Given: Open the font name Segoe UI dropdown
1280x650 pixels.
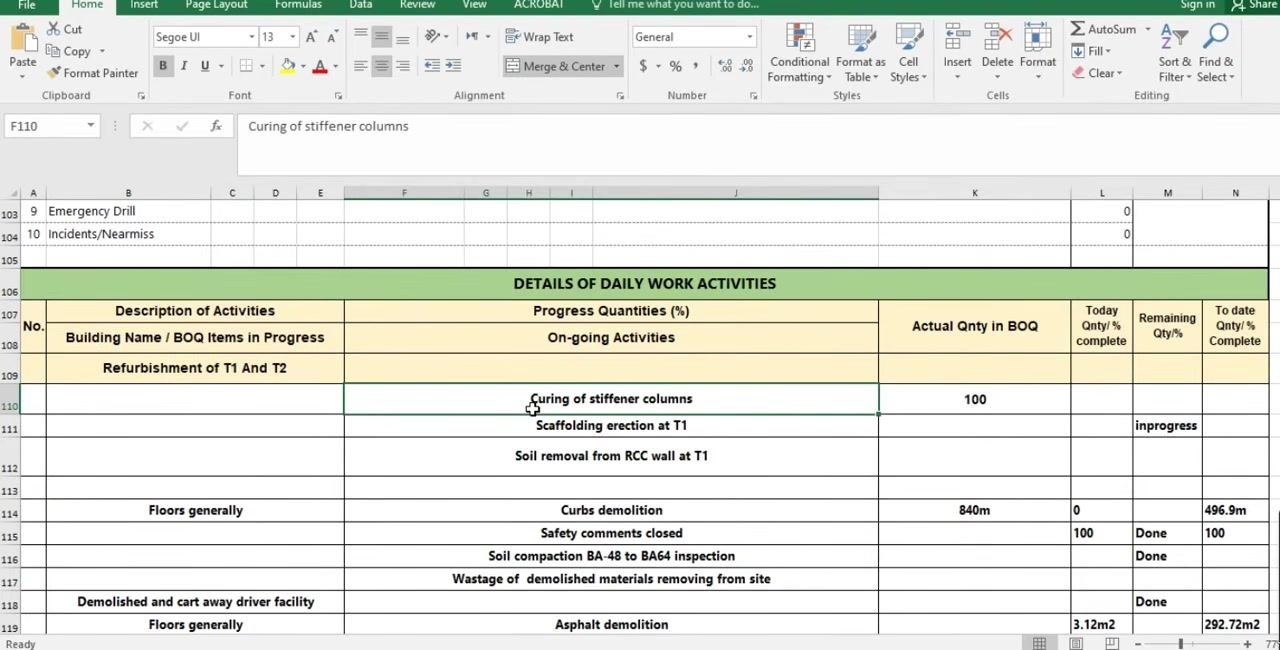Looking at the screenshot, I should tap(251, 37).
